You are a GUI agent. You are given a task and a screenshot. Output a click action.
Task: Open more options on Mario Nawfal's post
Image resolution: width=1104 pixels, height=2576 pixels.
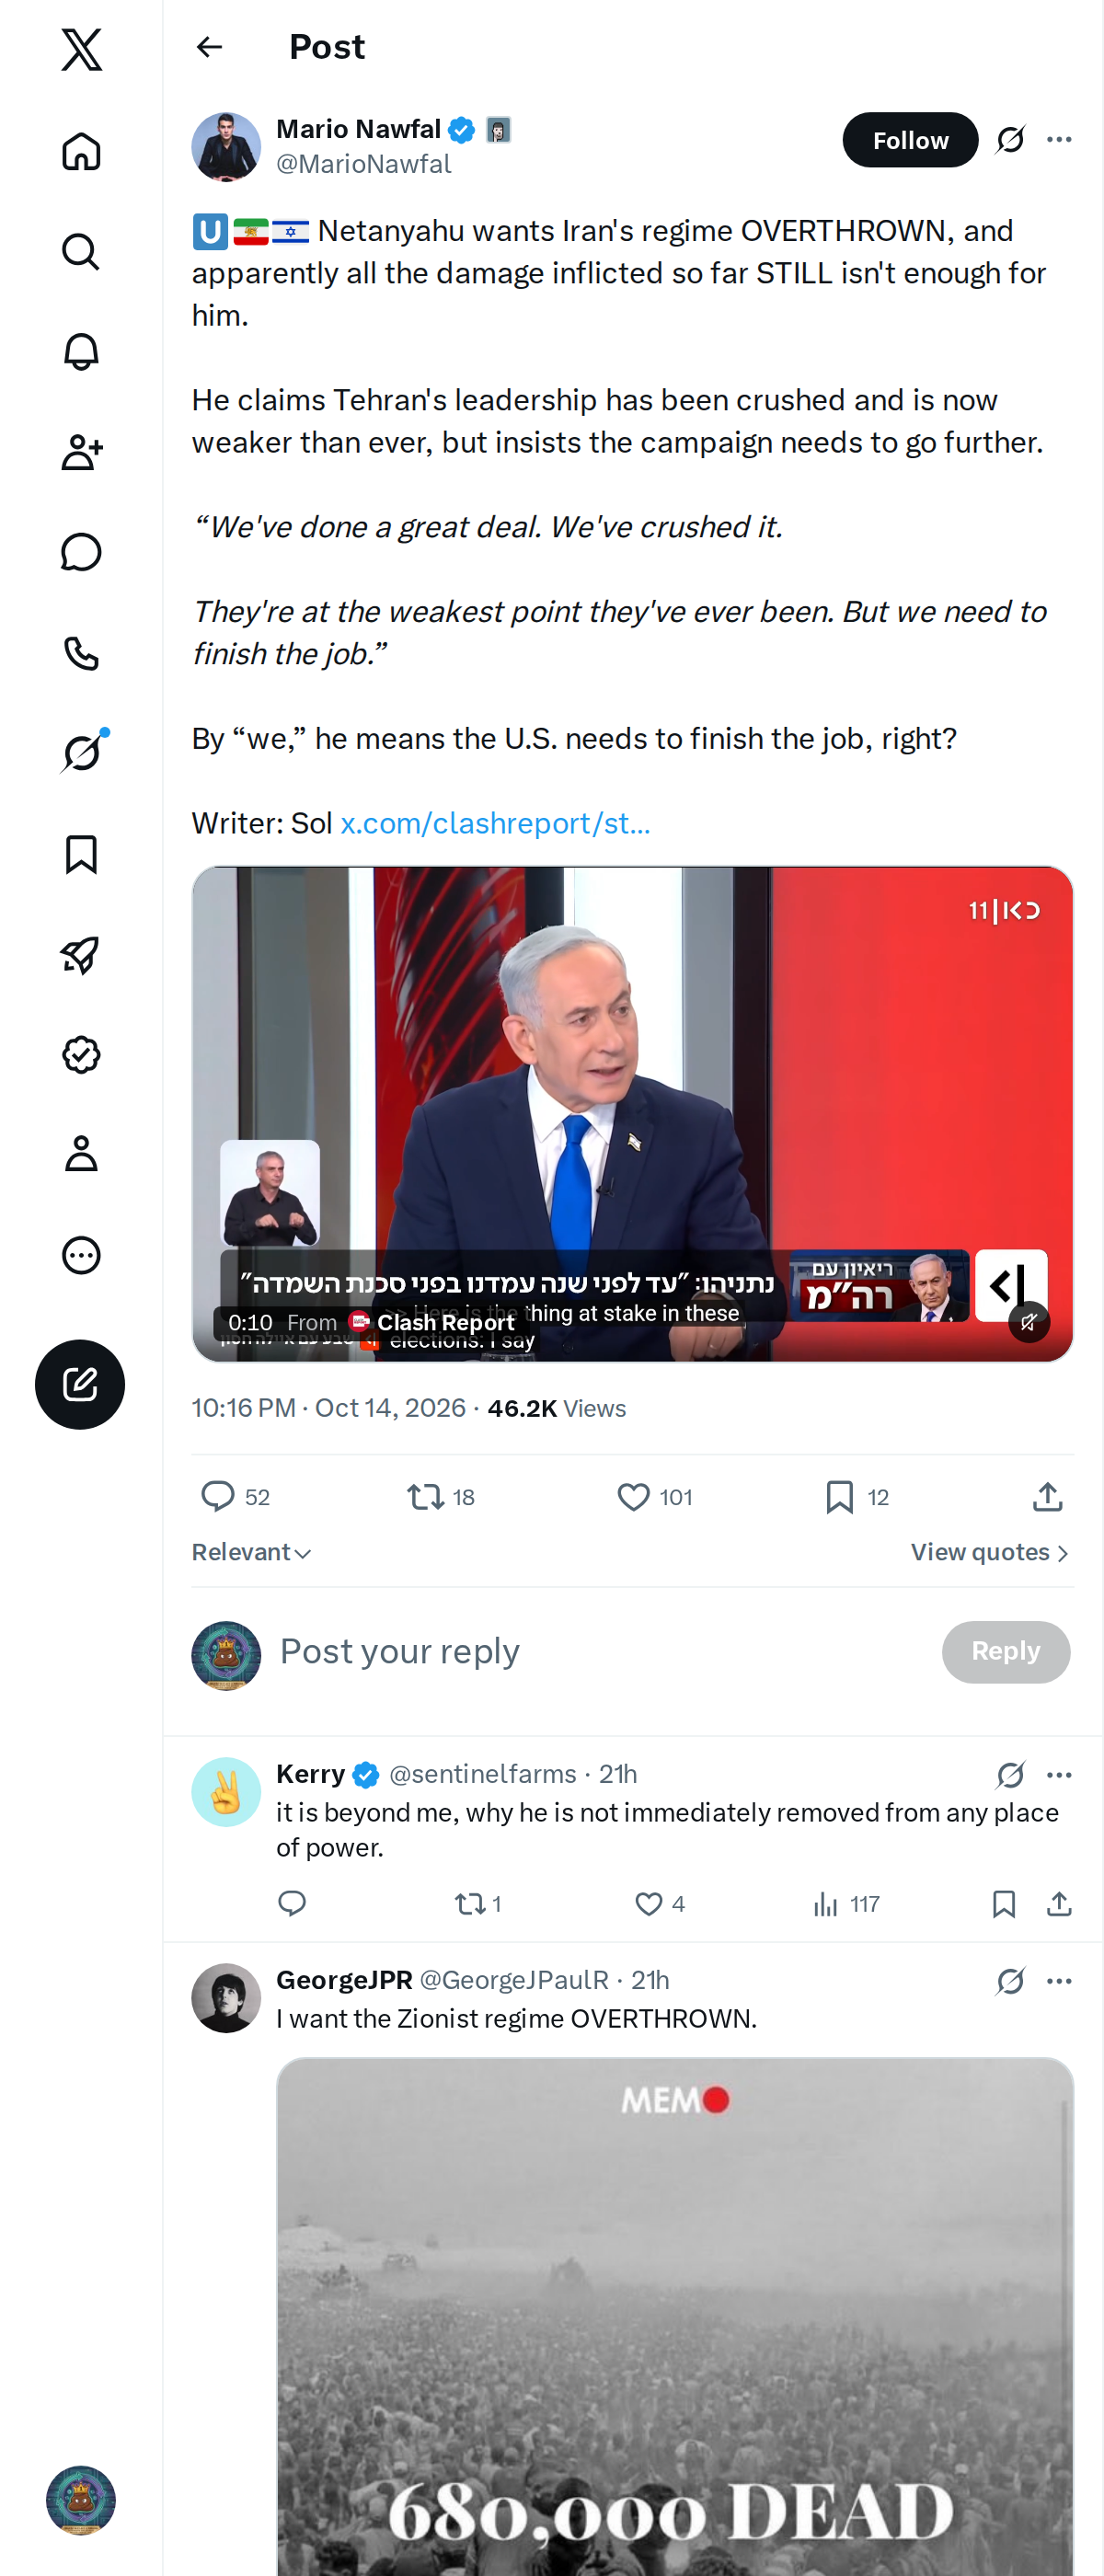pyautogui.click(x=1059, y=140)
